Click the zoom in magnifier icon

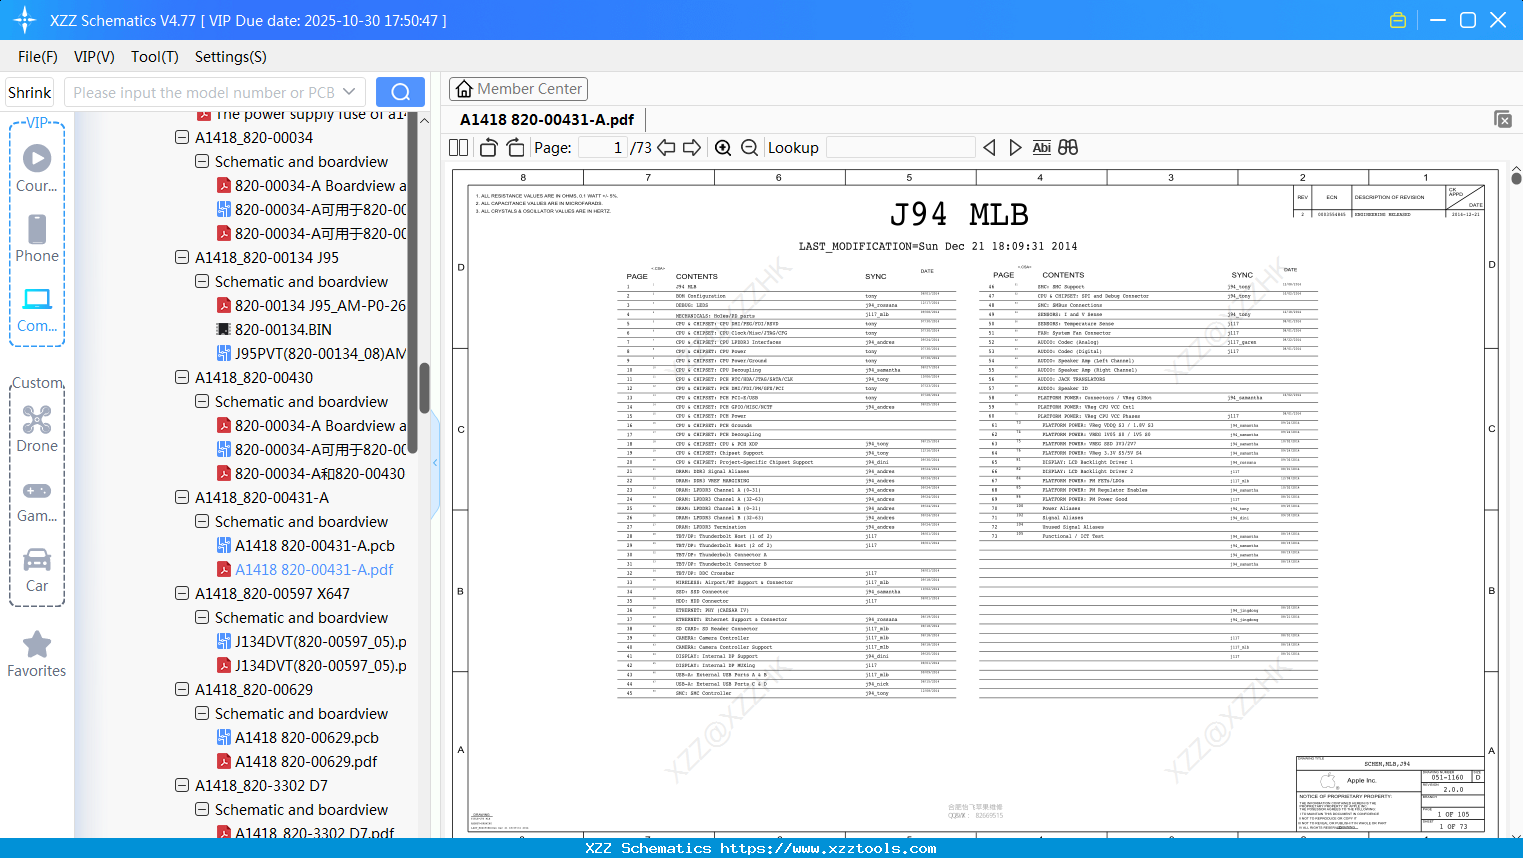click(x=723, y=148)
